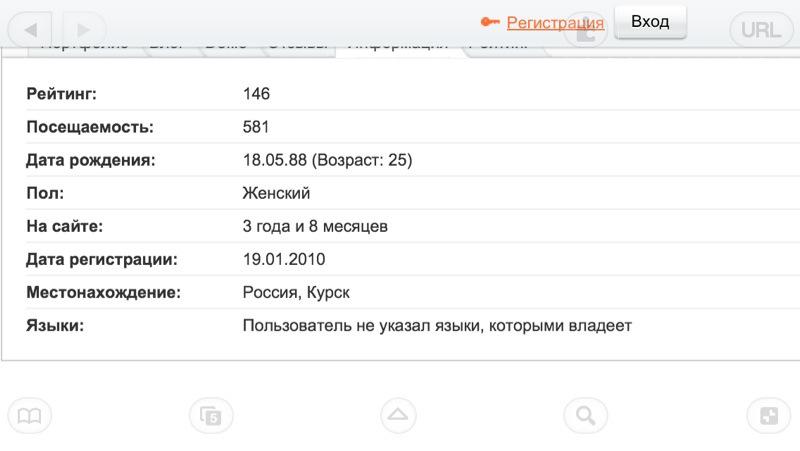
Task: Open the URL address entry button
Action: click(761, 29)
